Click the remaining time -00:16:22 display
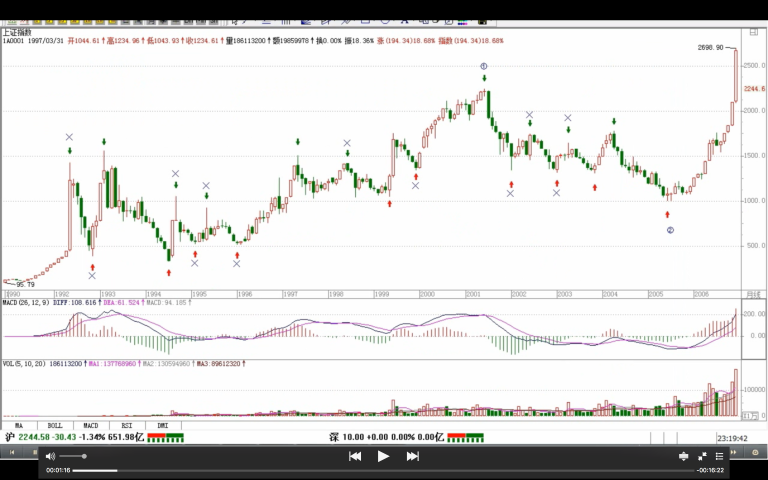 click(710, 470)
